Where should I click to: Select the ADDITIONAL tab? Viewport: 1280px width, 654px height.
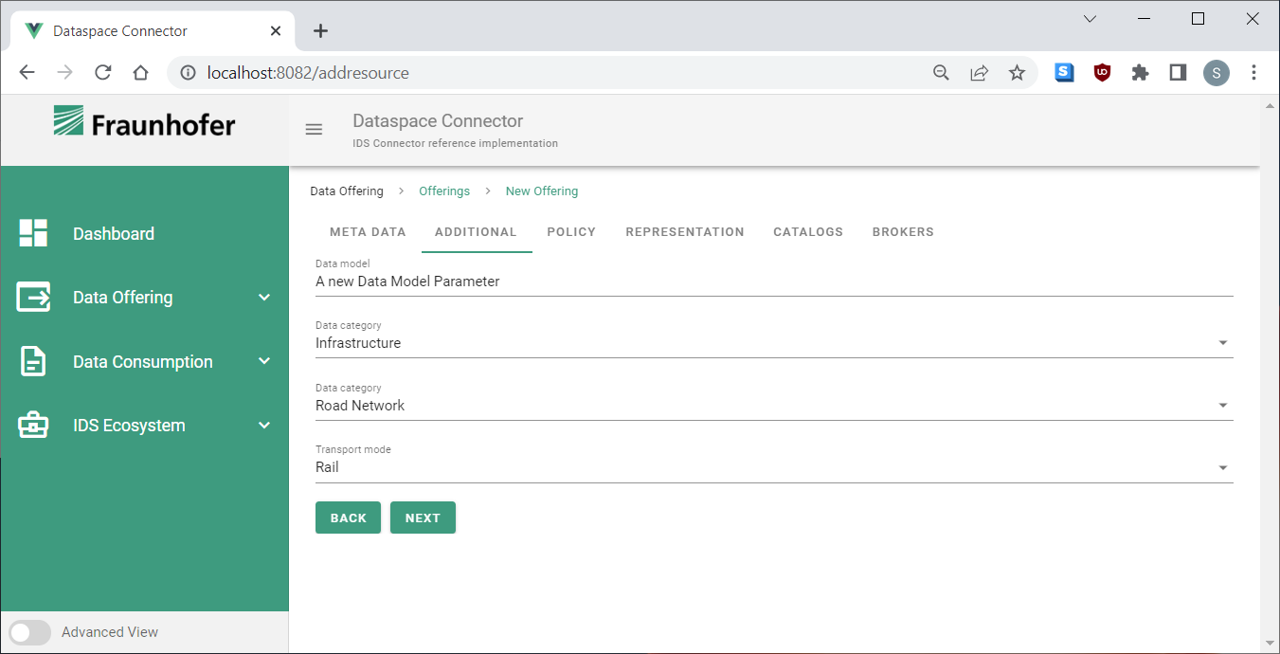tap(476, 232)
